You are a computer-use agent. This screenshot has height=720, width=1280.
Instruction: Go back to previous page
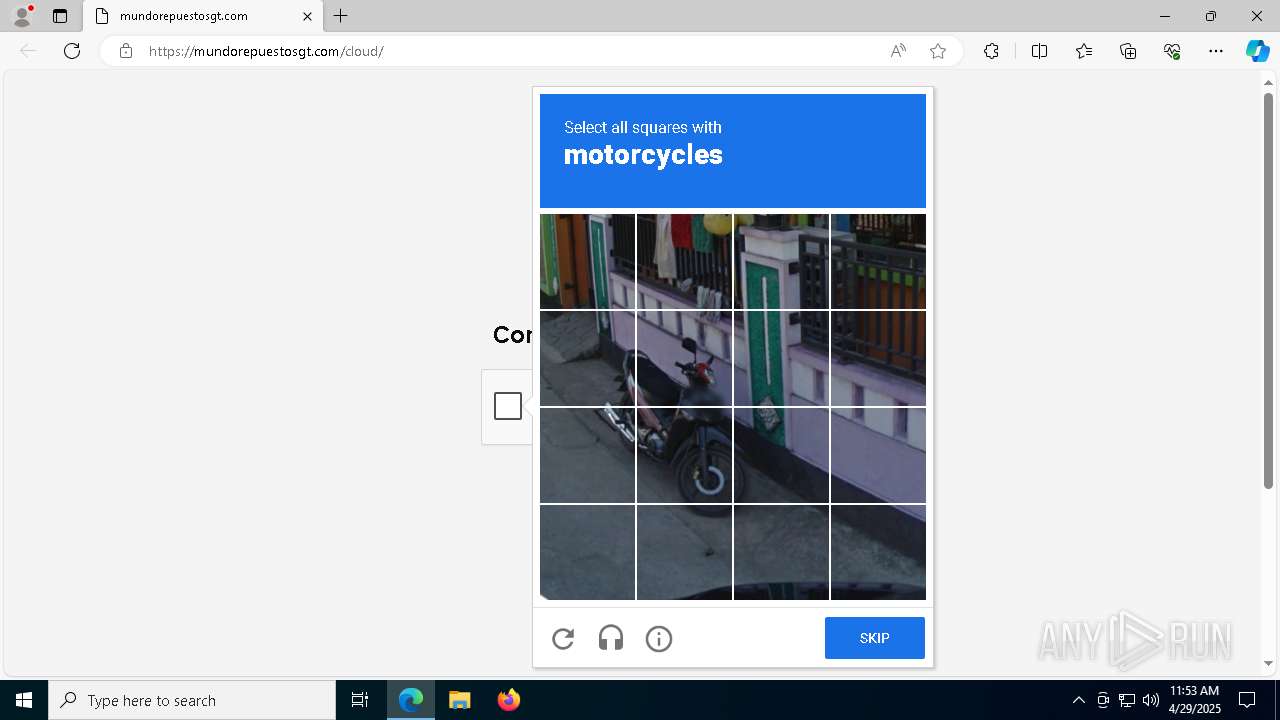28,51
